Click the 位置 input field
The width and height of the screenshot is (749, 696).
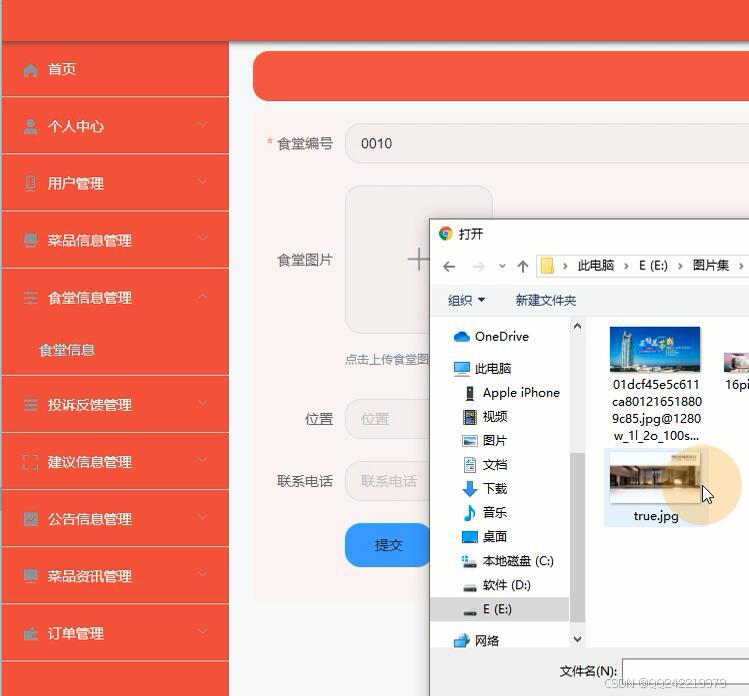pyautogui.click(x=387, y=419)
